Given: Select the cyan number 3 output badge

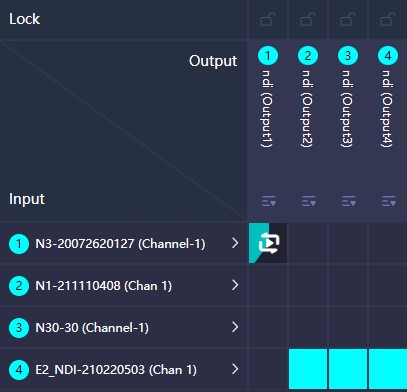Looking at the screenshot, I should [348, 55].
